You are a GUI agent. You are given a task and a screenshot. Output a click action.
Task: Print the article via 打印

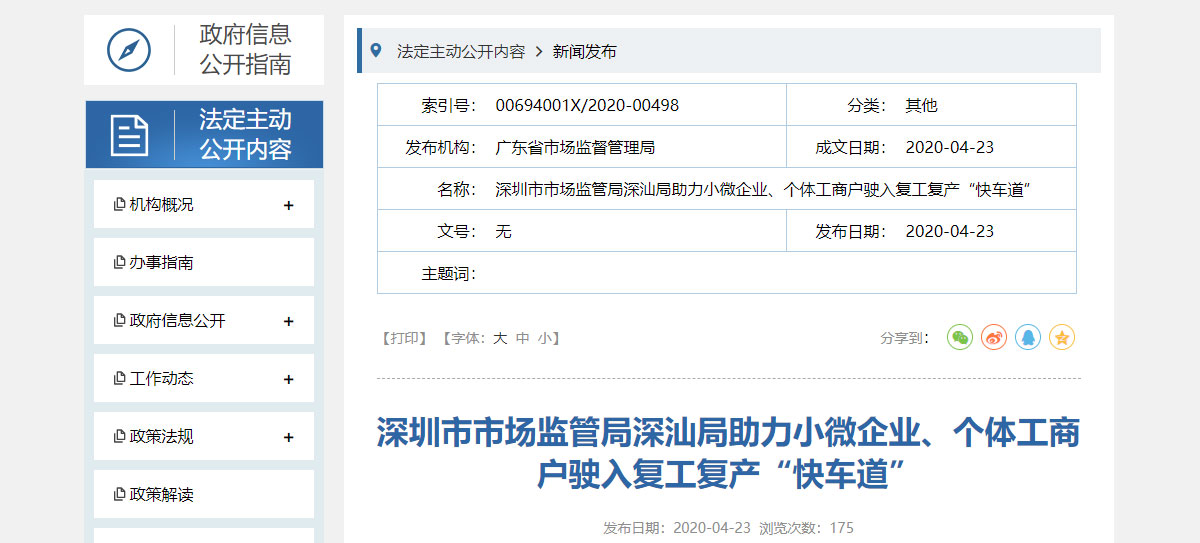[x=404, y=338]
